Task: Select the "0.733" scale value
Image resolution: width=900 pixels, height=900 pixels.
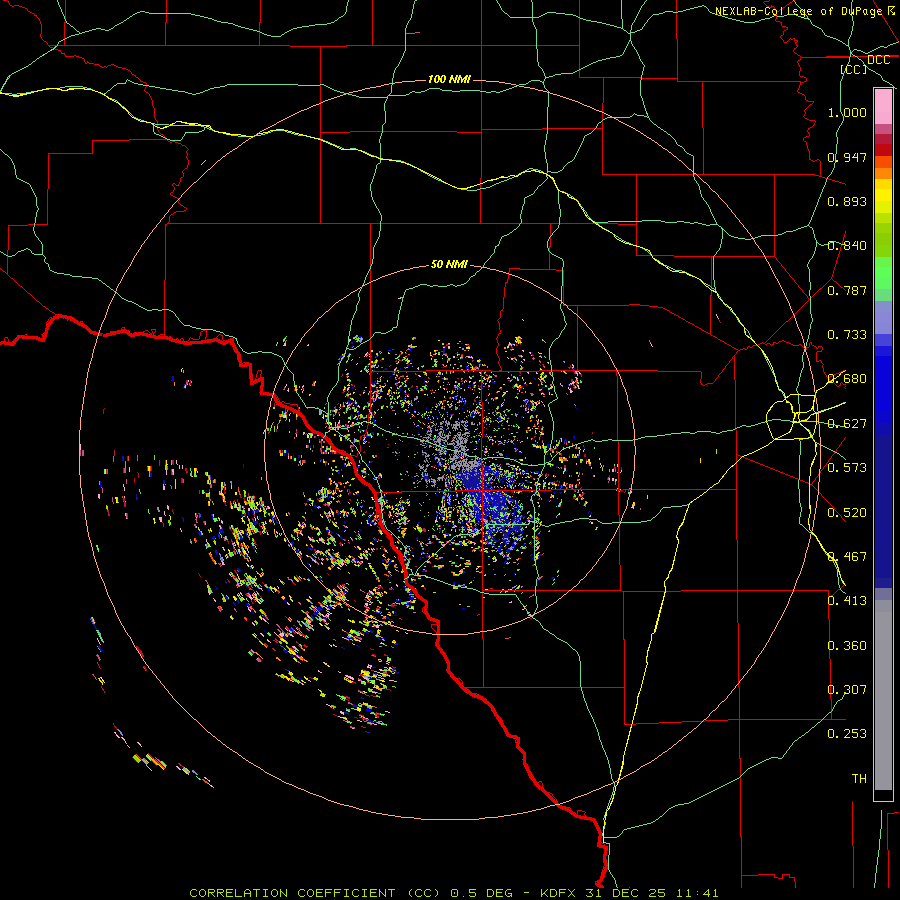Action: (x=847, y=335)
